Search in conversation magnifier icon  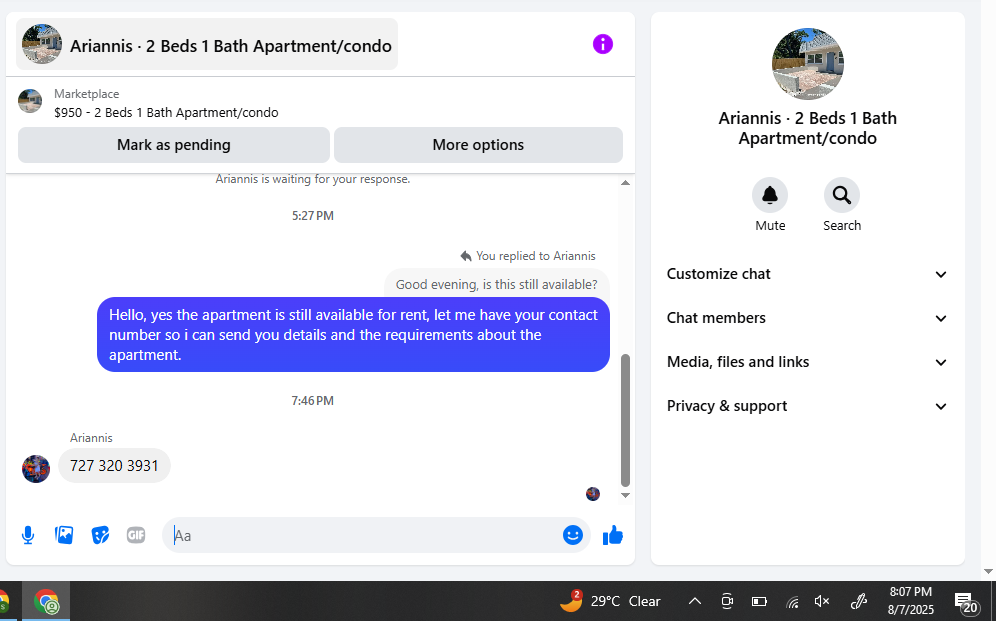pyautogui.click(x=842, y=195)
